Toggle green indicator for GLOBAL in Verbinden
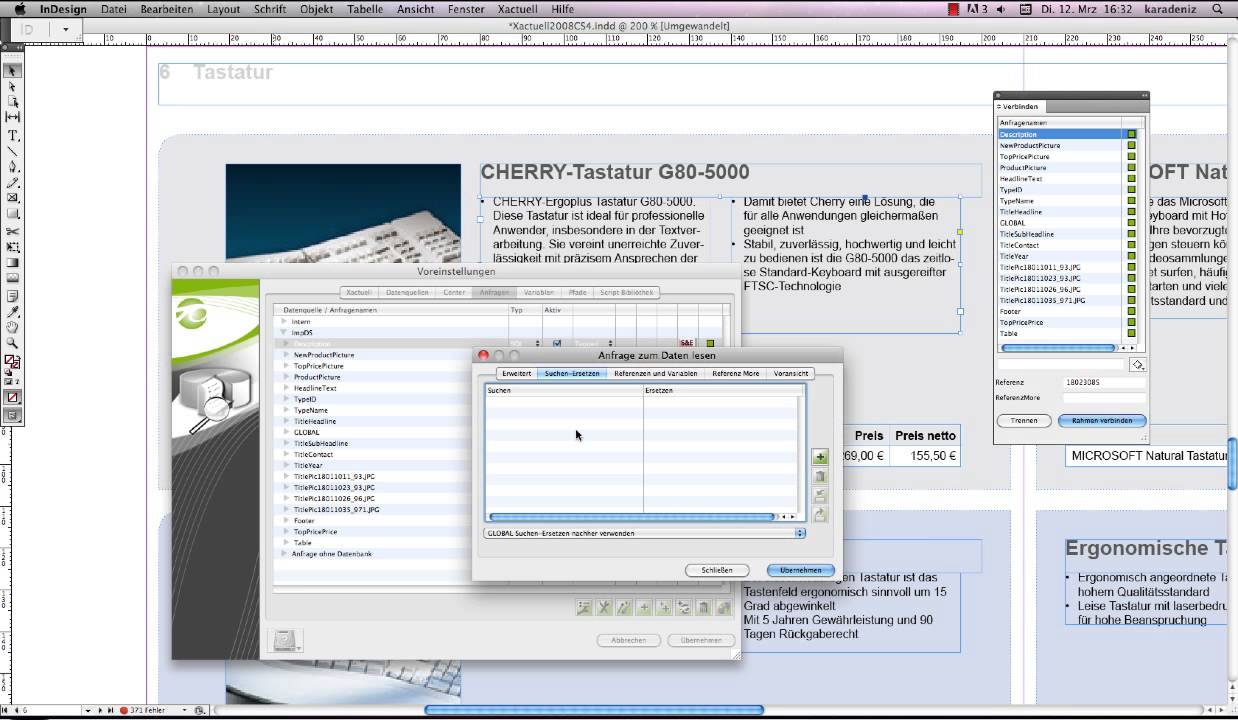The image size is (1238, 720). click(1132, 223)
